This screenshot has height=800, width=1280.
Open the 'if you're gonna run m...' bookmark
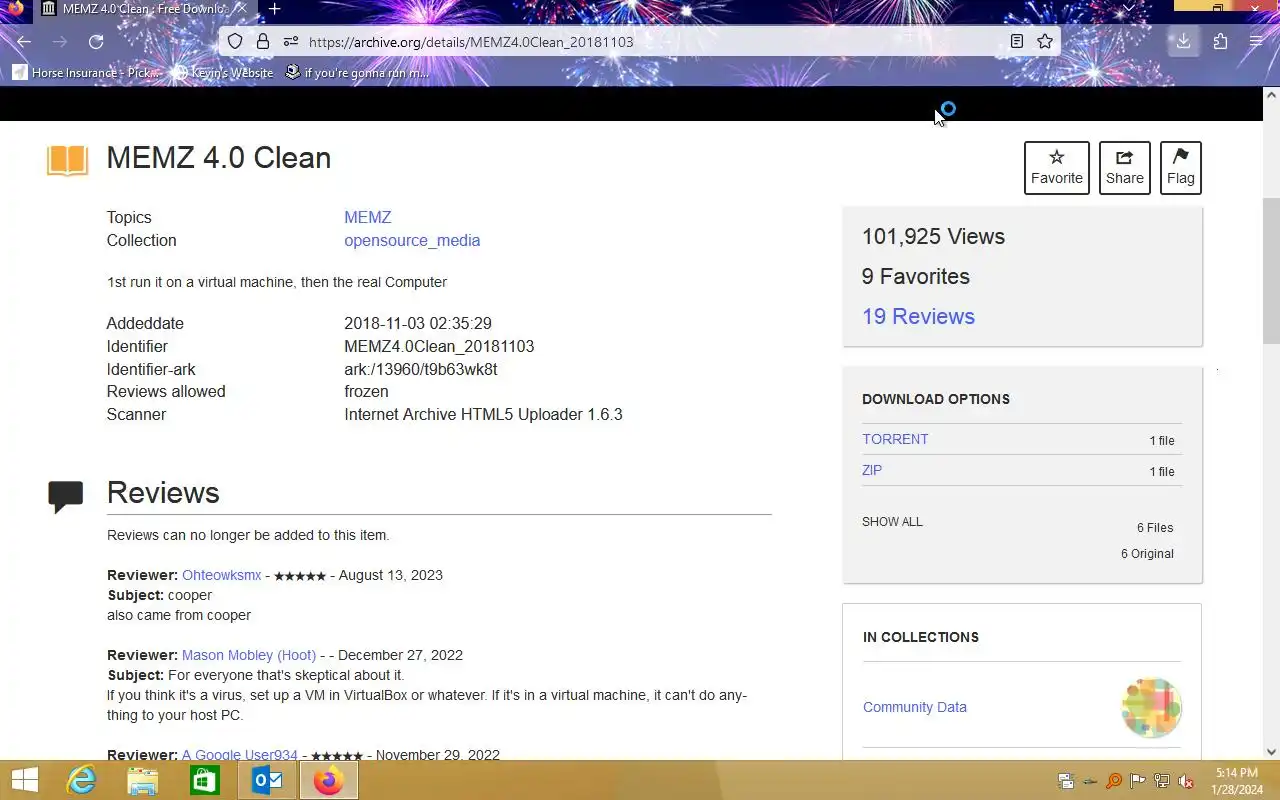[358, 73]
